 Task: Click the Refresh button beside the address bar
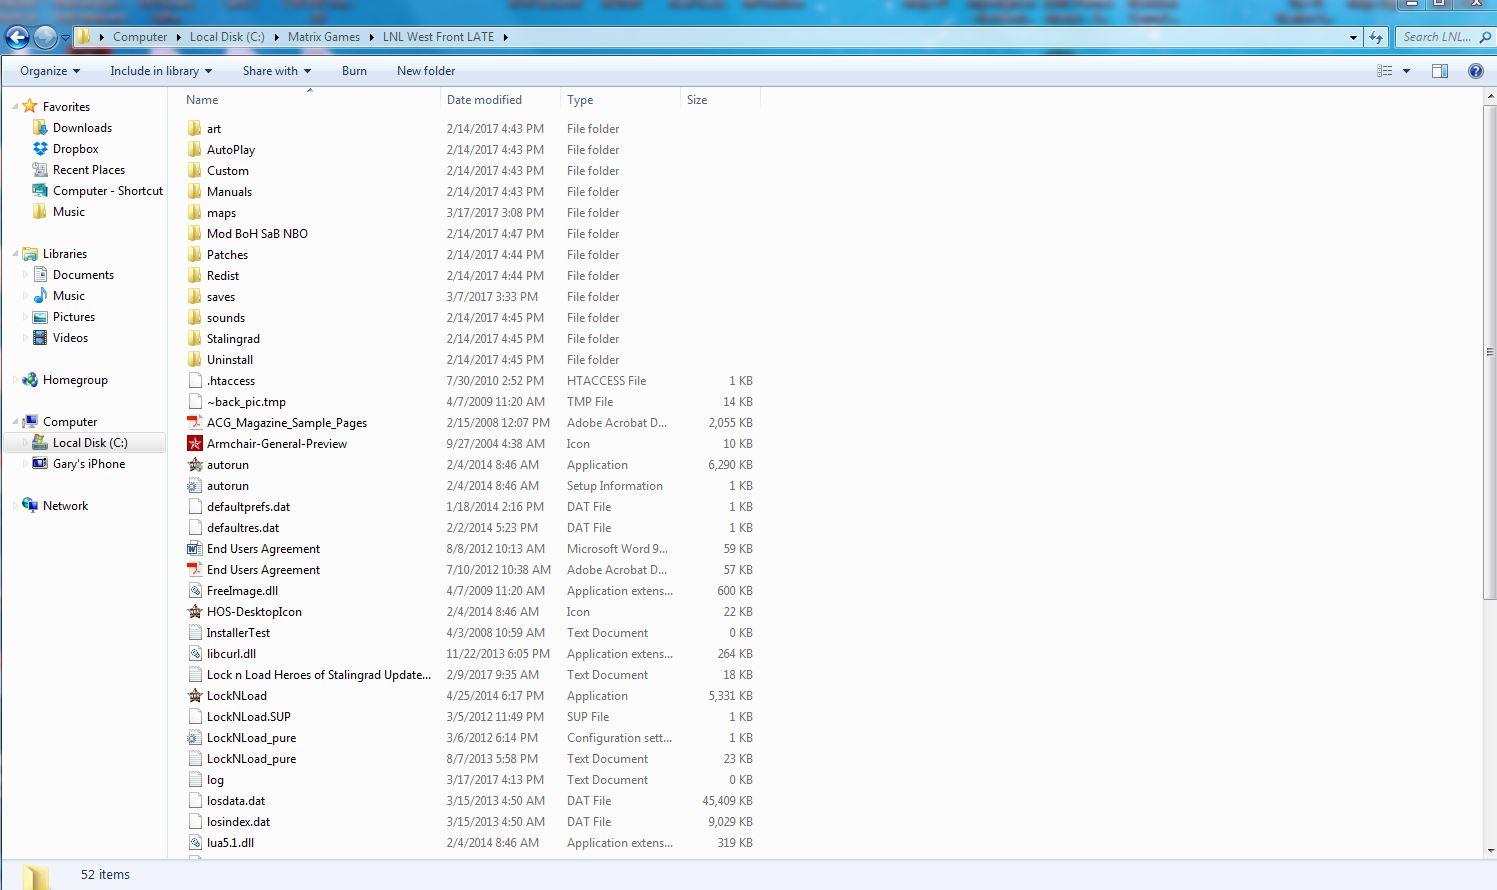pos(1377,37)
